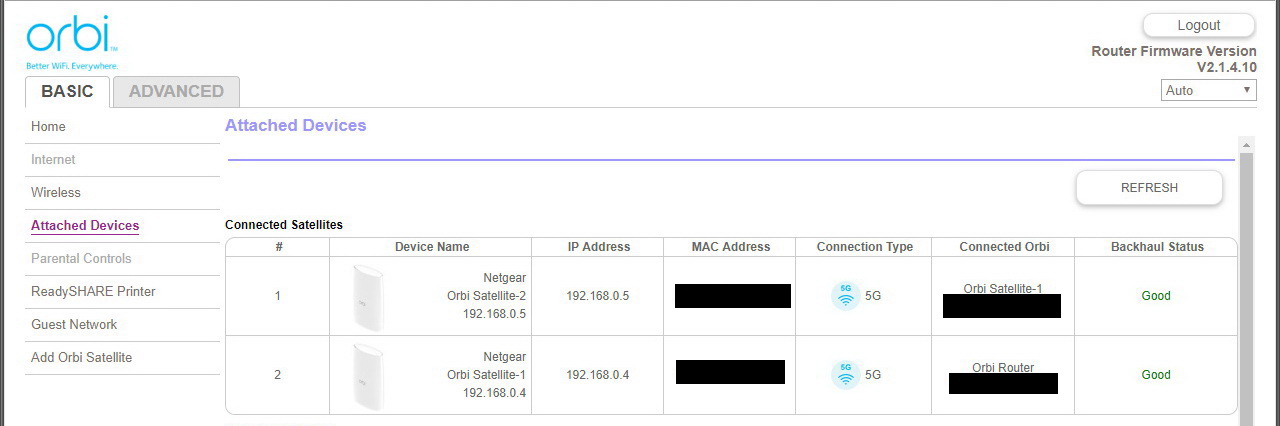Click the scrollbar up arrow
This screenshot has width=1280, height=426.
tap(1246, 145)
